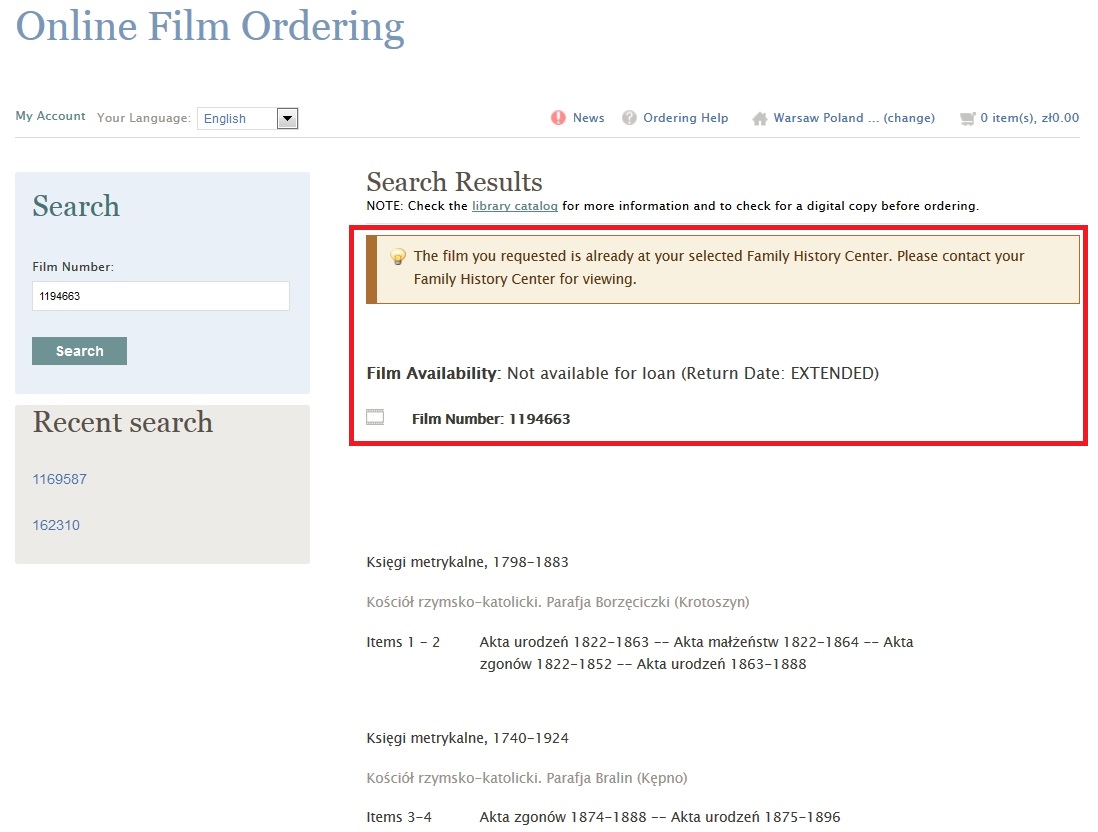Viewport: 1098px width, 832px height.
Task: Select recent search 162310
Action: [56, 525]
